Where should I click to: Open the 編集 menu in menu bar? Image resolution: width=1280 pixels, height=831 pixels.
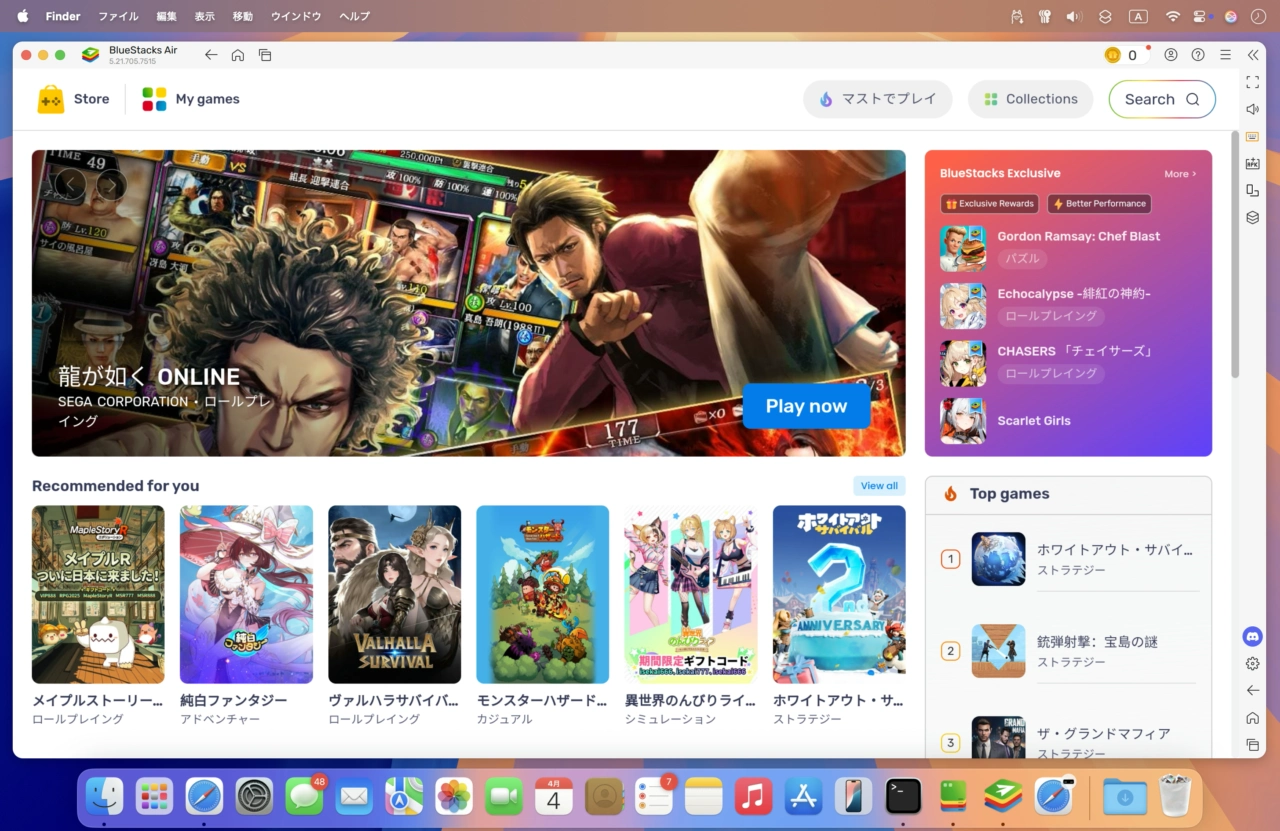(166, 16)
